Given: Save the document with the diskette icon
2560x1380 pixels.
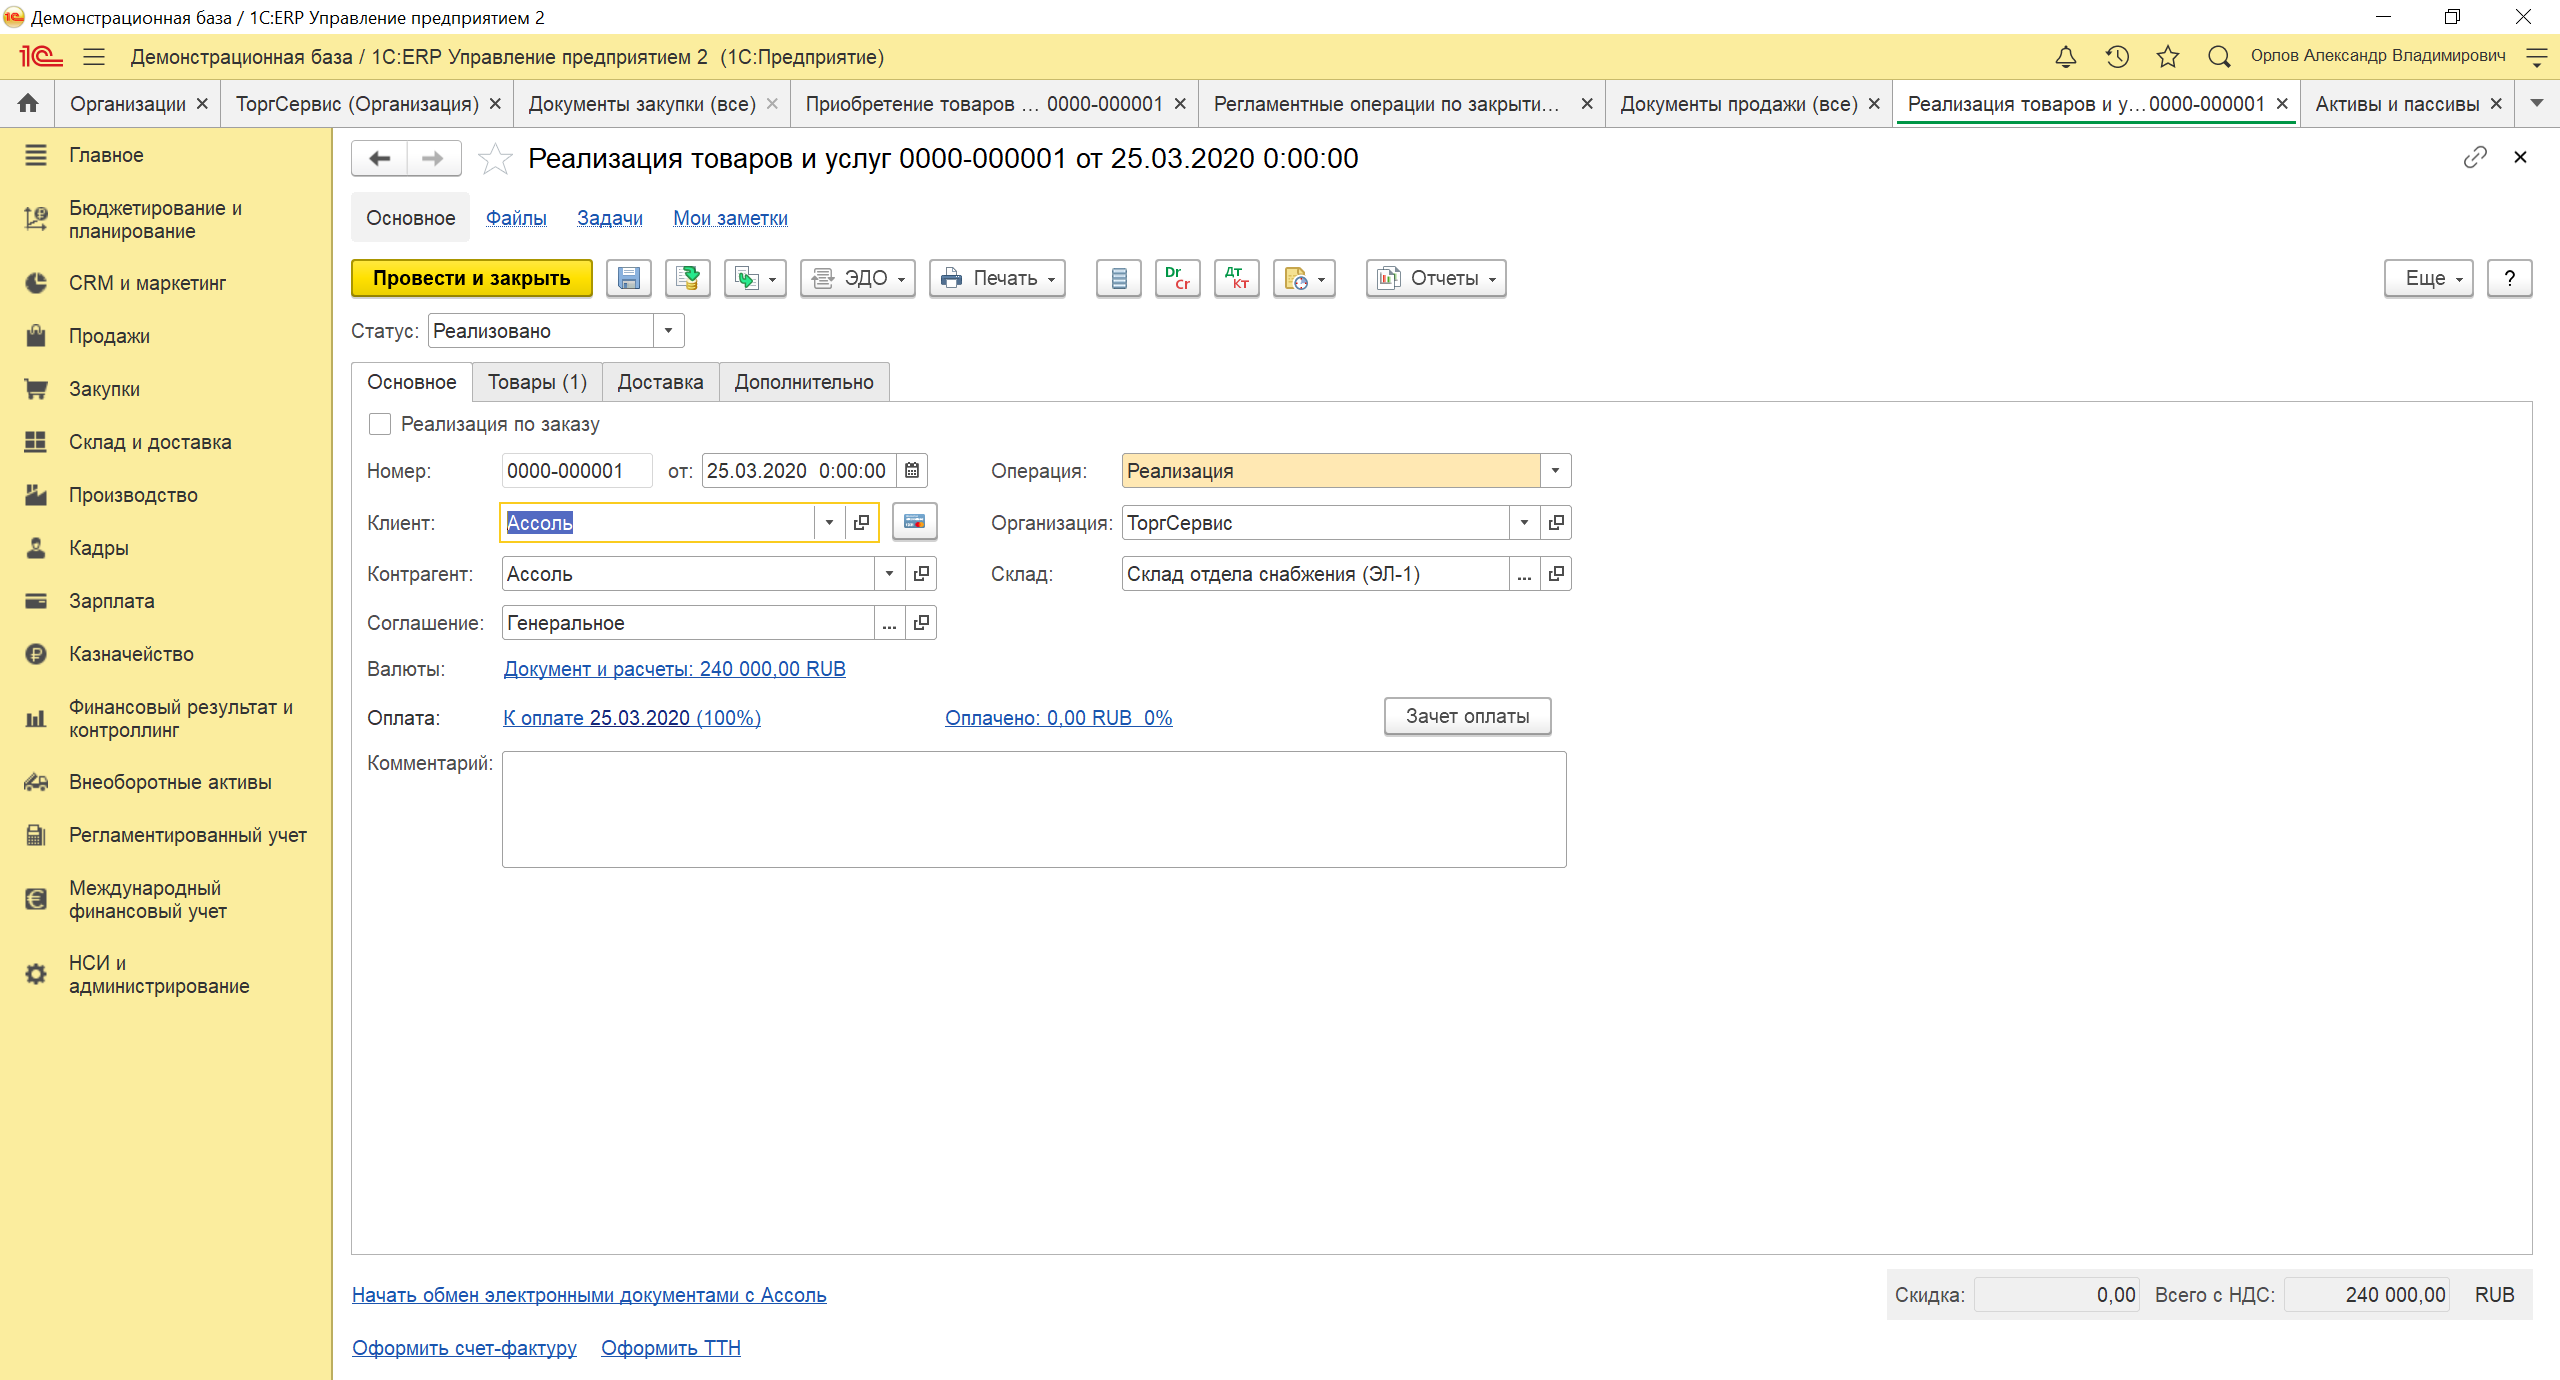Looking at the screenshot, I should [629, 278].
